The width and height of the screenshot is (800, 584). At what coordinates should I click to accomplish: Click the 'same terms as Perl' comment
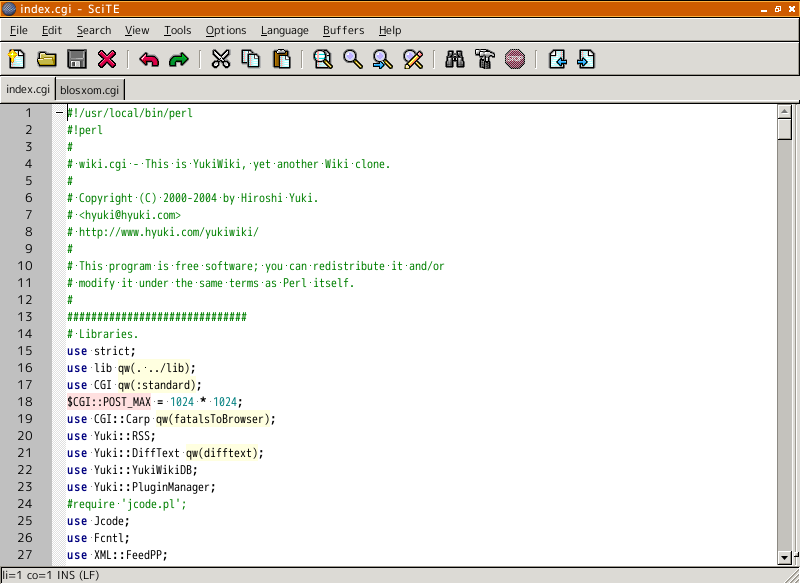point(210,283)
